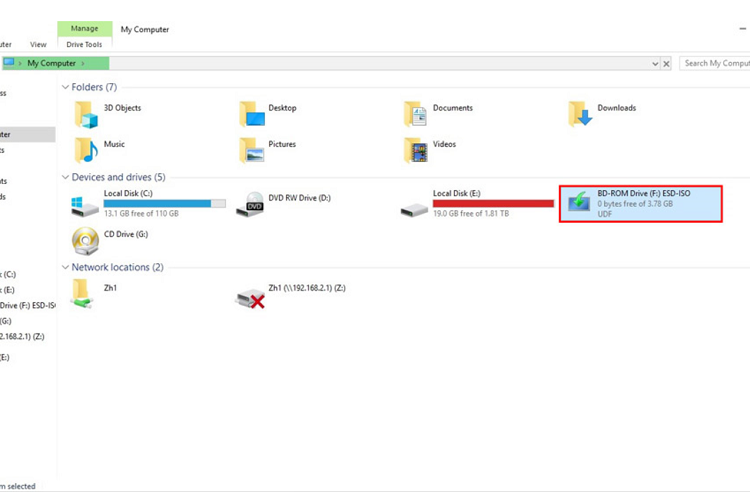Switch to the View ribbon tab
750x496 pixels.
click(x=38, y=45)
